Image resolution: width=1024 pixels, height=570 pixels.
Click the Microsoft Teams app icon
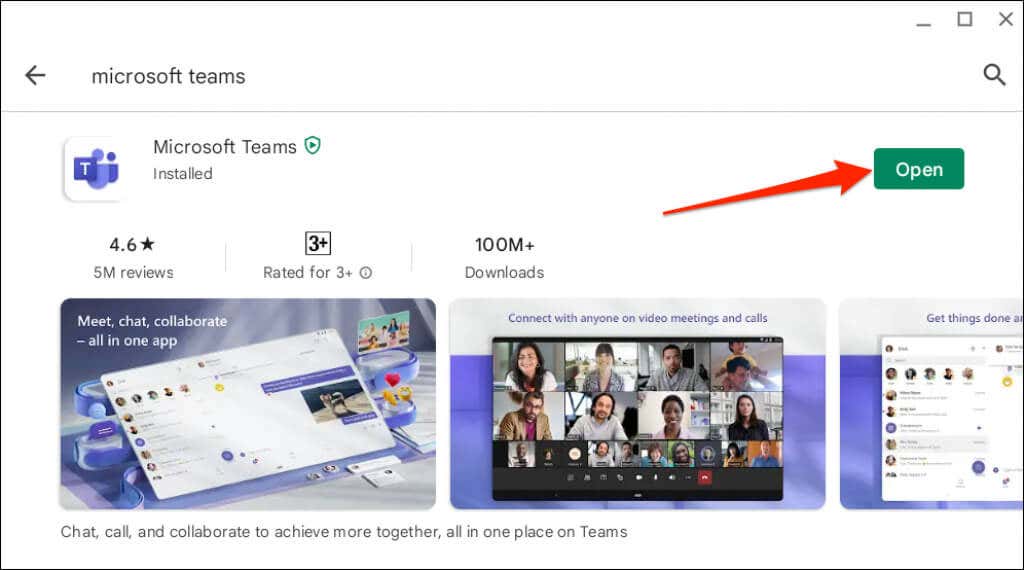(x=96, y=169)
